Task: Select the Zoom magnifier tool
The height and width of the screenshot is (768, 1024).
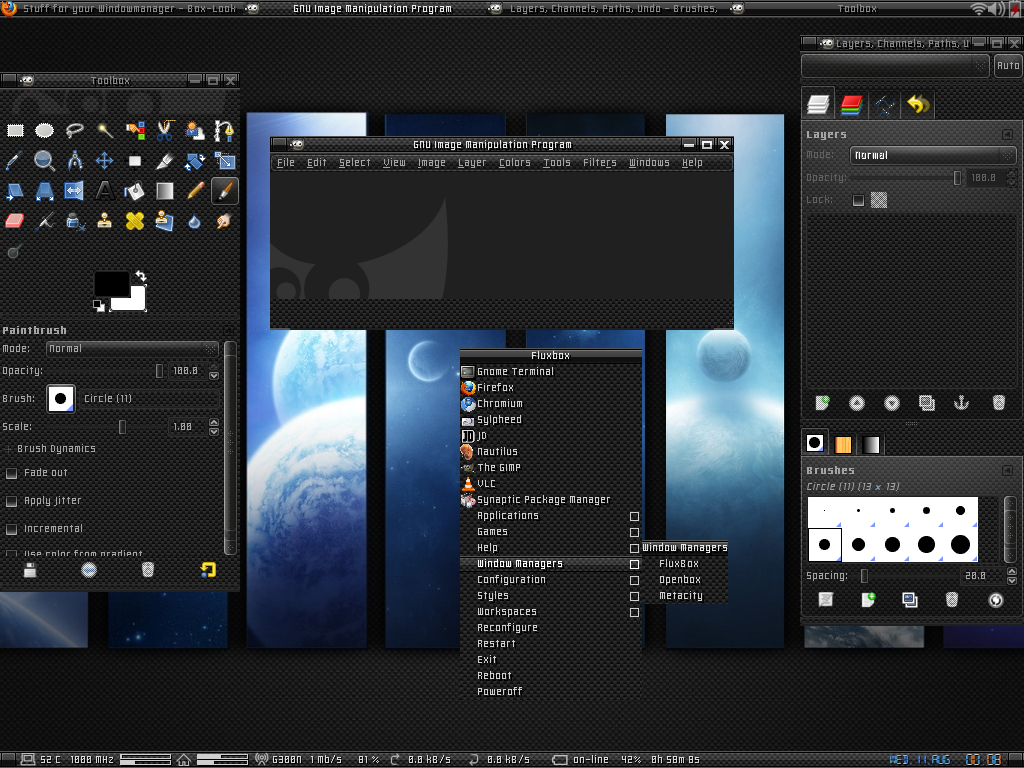Action: [x=44, y=161]
